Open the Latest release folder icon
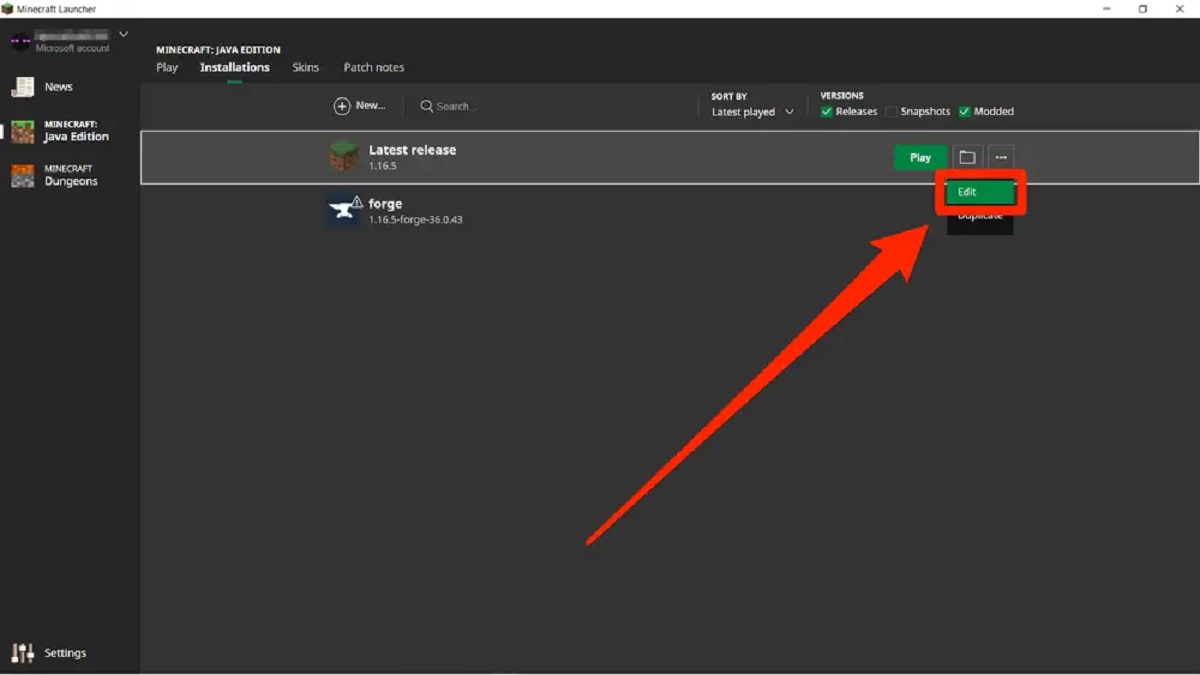This screenshot has height=675, width=1200. click(967, 157)
